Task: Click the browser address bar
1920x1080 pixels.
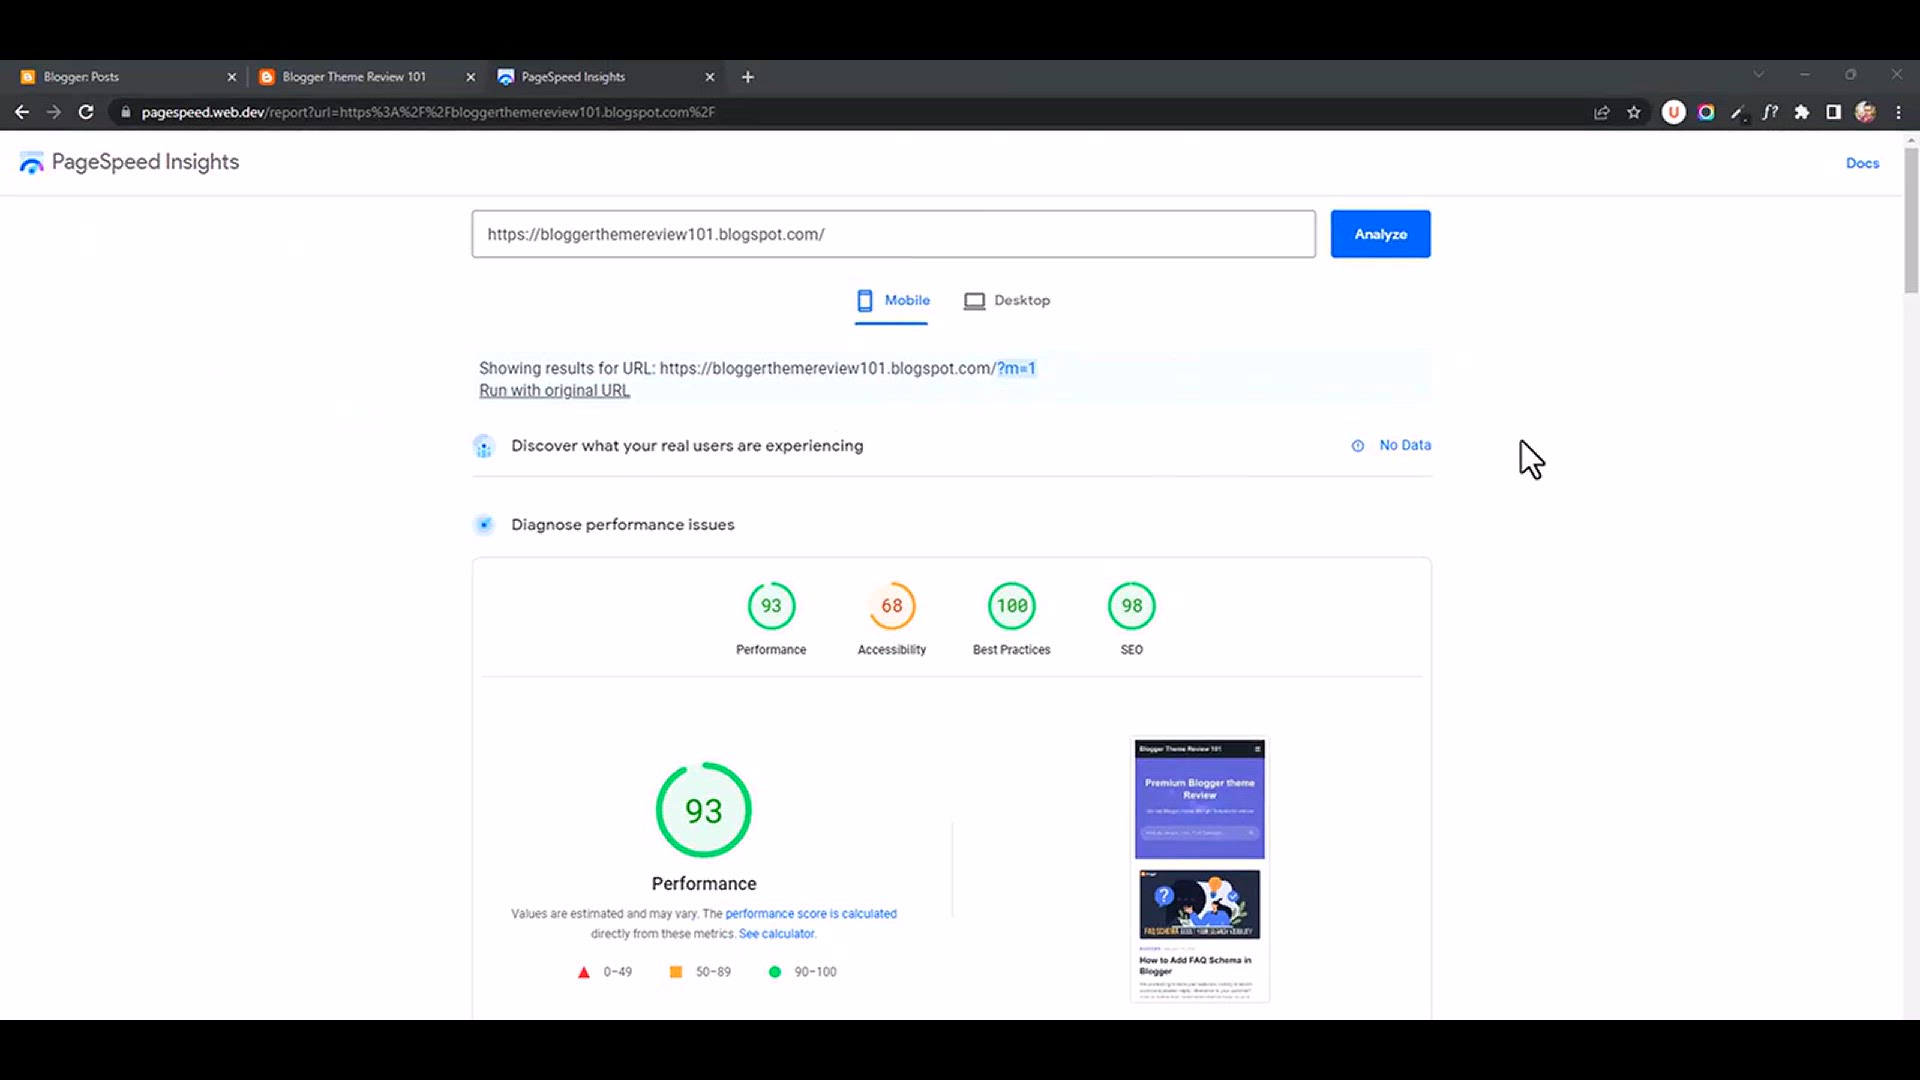Action: 850,112
